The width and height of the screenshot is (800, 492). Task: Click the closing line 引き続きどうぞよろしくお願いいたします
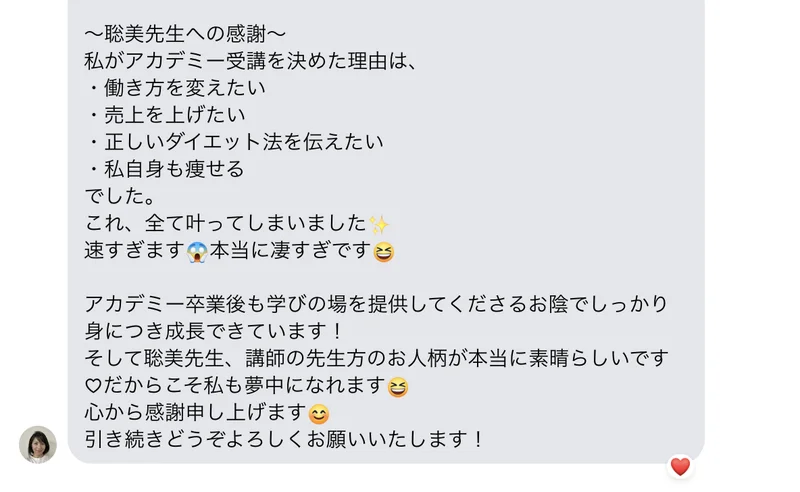[284, 439]
